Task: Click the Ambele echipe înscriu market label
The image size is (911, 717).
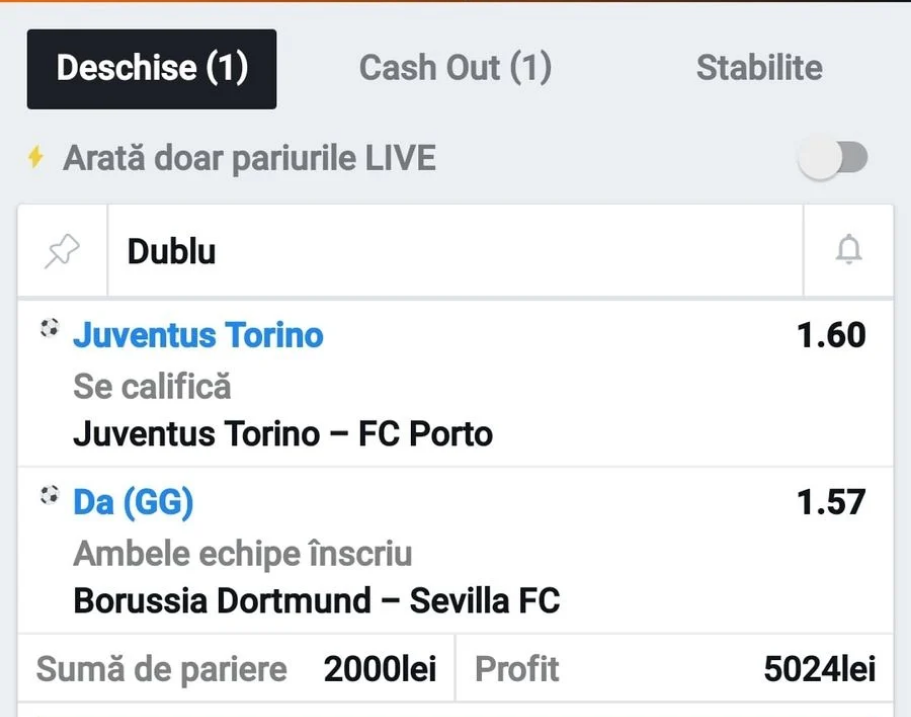Action: [x=243, y=553]
